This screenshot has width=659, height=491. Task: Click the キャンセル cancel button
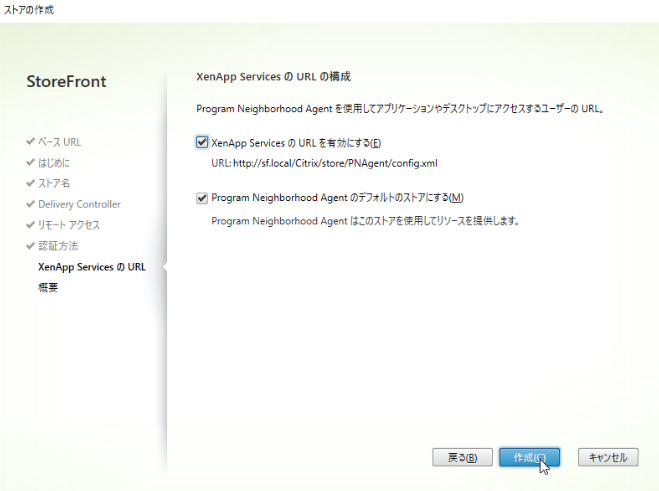608,457
